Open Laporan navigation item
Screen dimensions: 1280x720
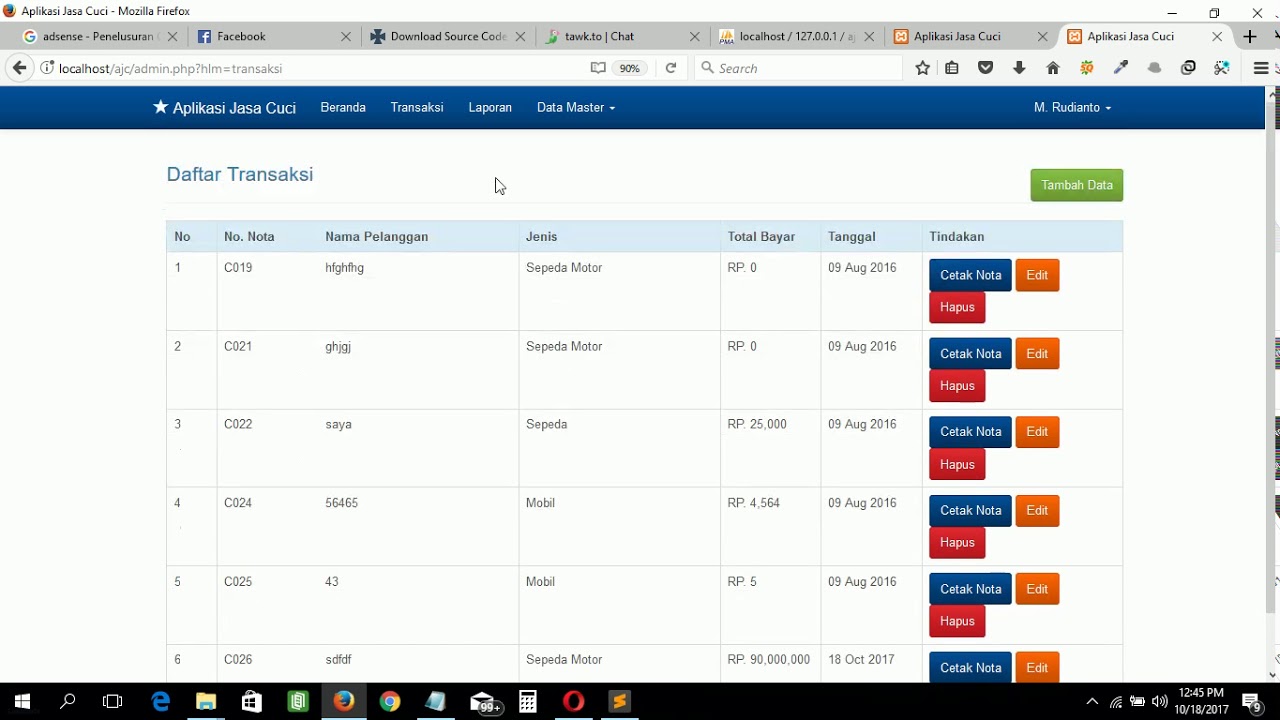(490, 107)
